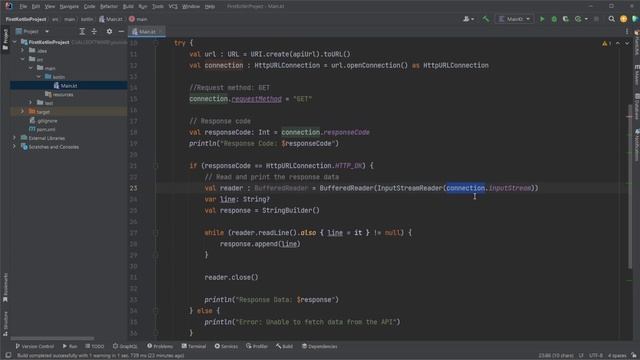Click the Project panel horizontal scrollbar
This screenshot has height=360, width=640.
tap(52, 338)
